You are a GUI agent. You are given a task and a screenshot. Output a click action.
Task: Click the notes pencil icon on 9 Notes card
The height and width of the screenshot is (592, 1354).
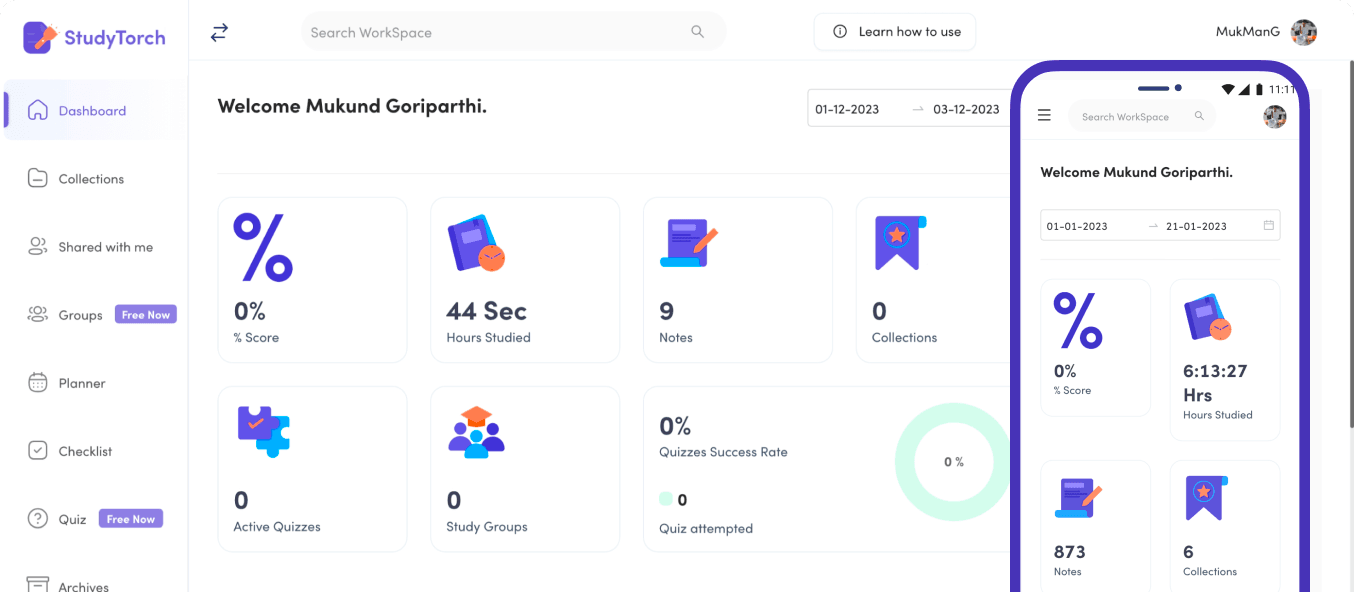click(x=688, y=243)
